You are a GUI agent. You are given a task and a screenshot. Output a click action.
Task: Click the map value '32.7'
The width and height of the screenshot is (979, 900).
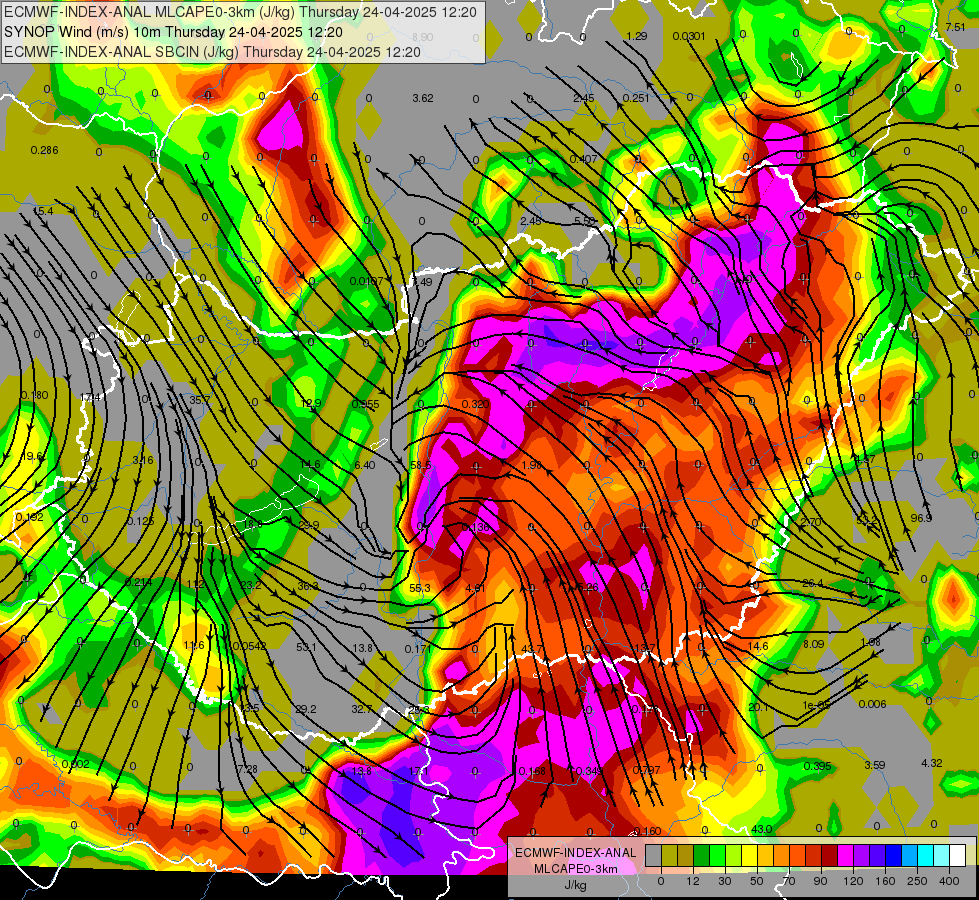362,709
